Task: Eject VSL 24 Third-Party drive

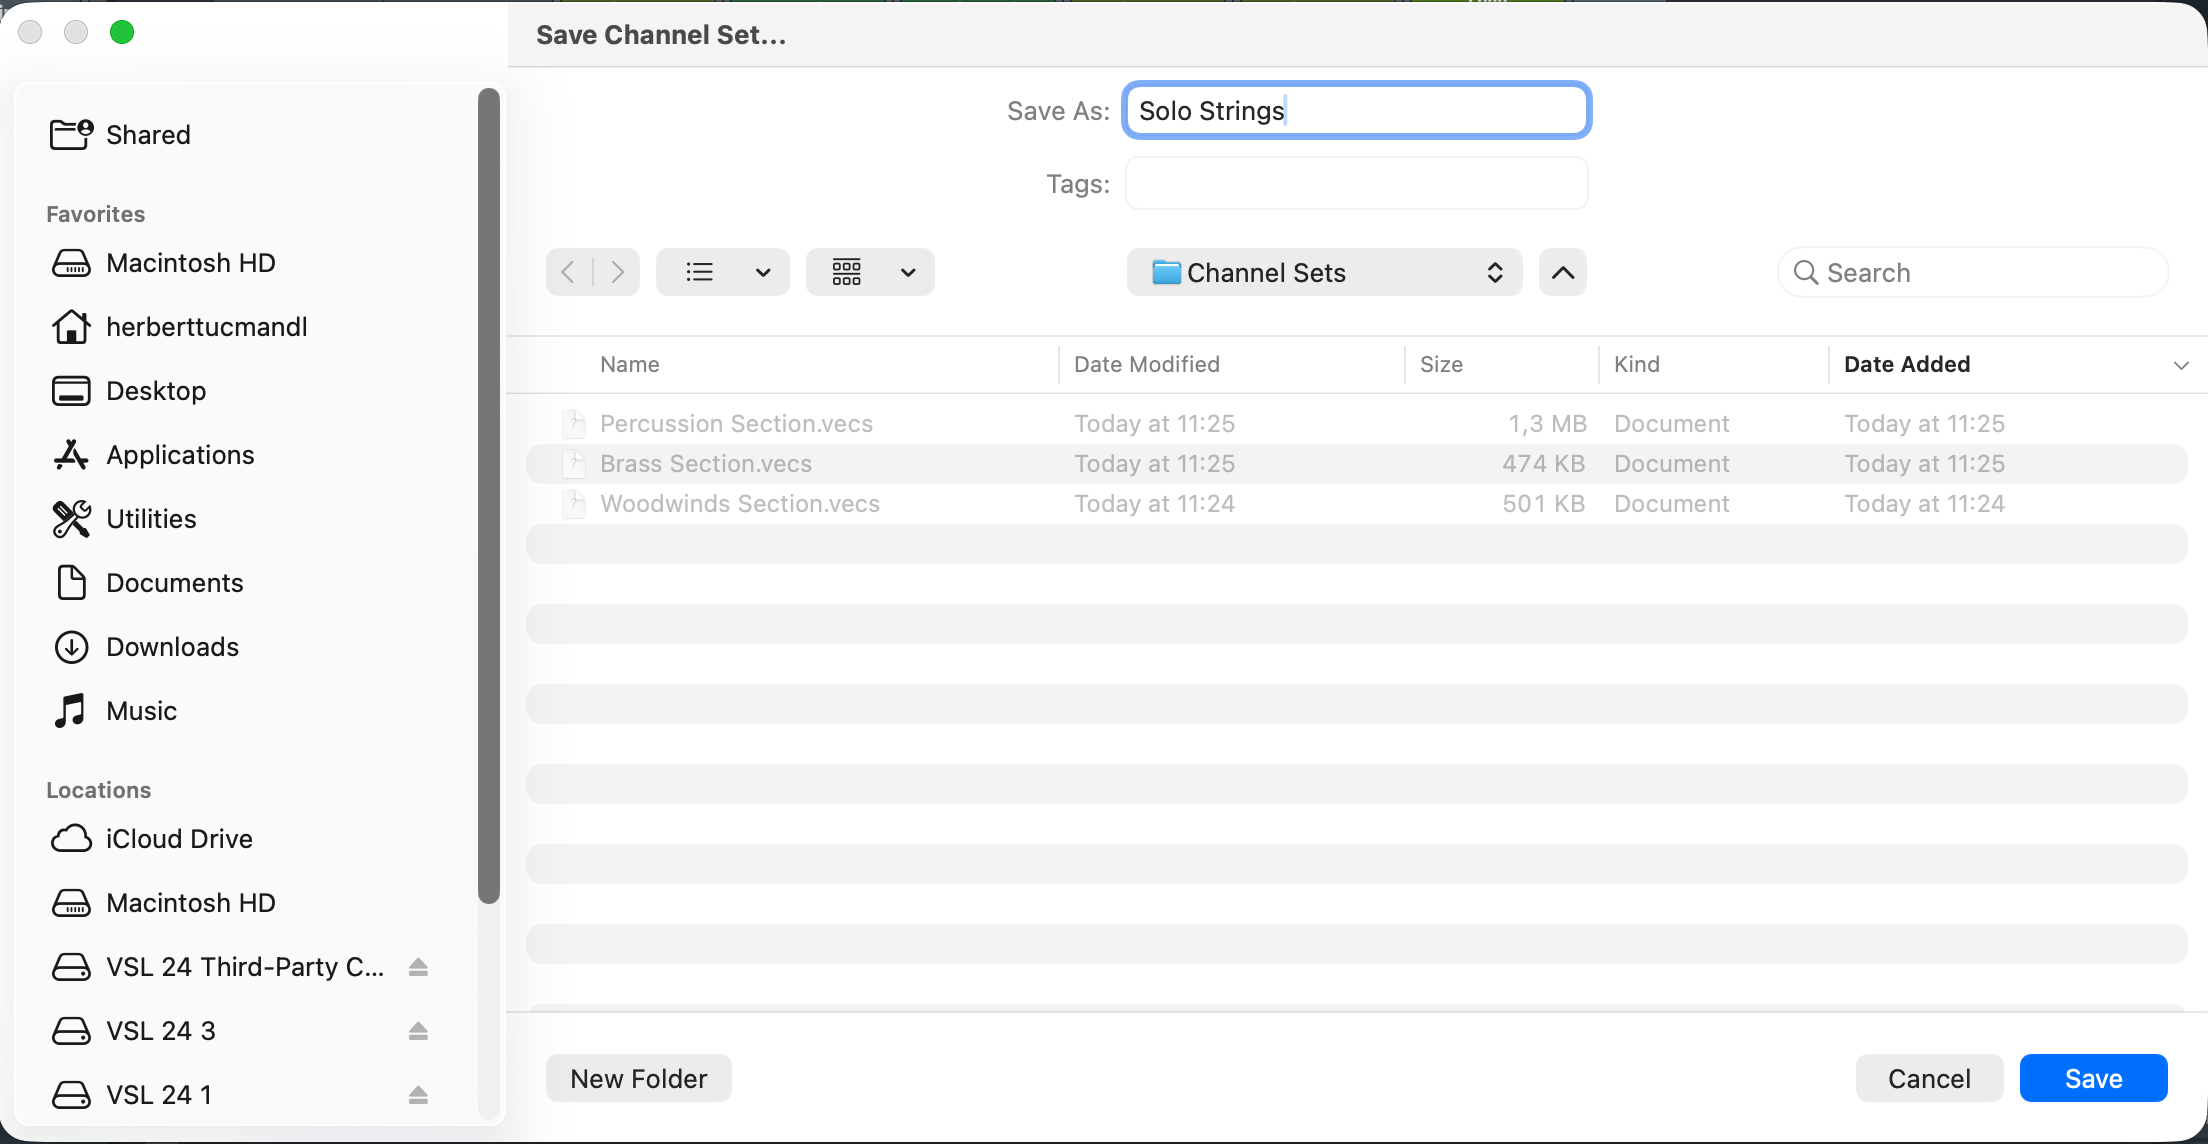Action: 418,967
